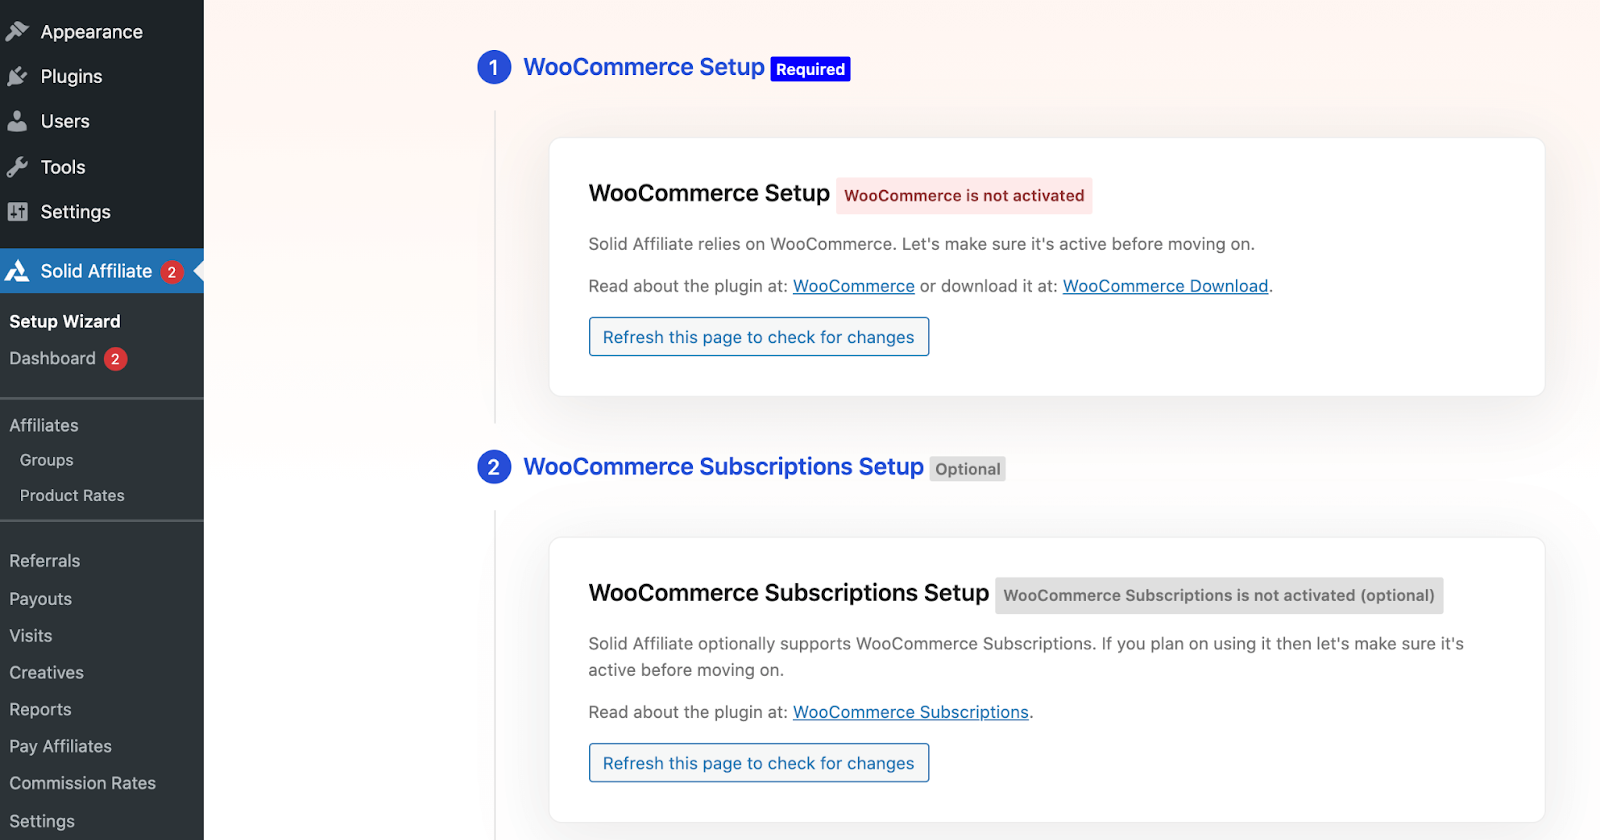The image size is (1600, 840).
Task: Click the Users person icon
Action: [x=17, y=122]
